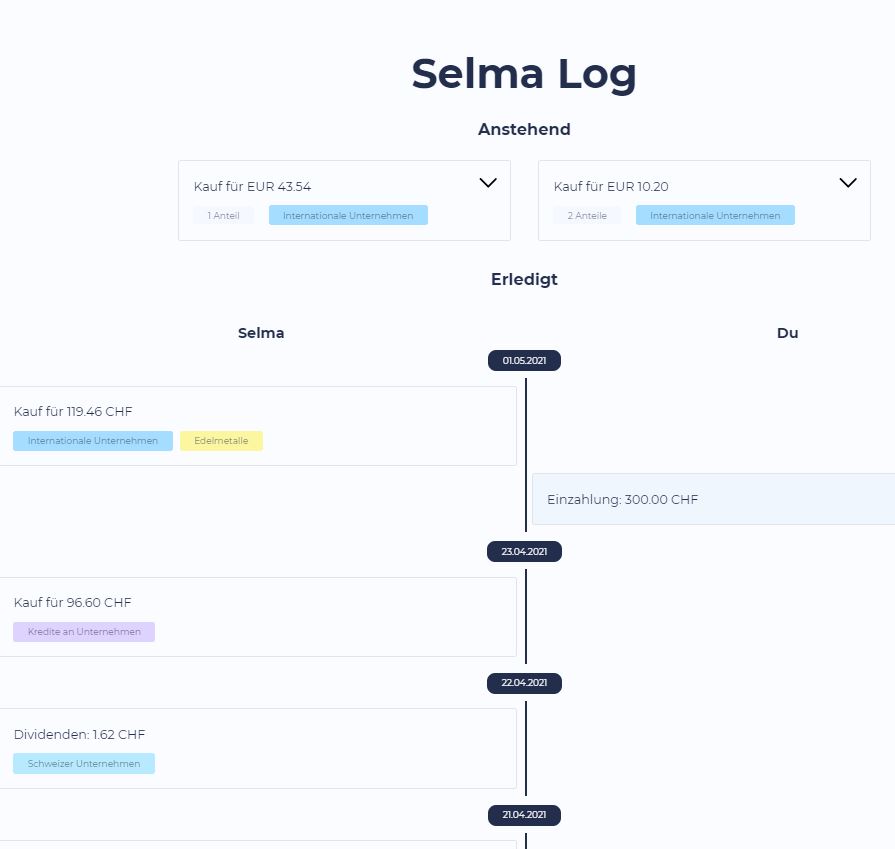Viewport: 895px width, 849px height.
Task: Select the 22.04.2021 date marker
Action: 524,683
